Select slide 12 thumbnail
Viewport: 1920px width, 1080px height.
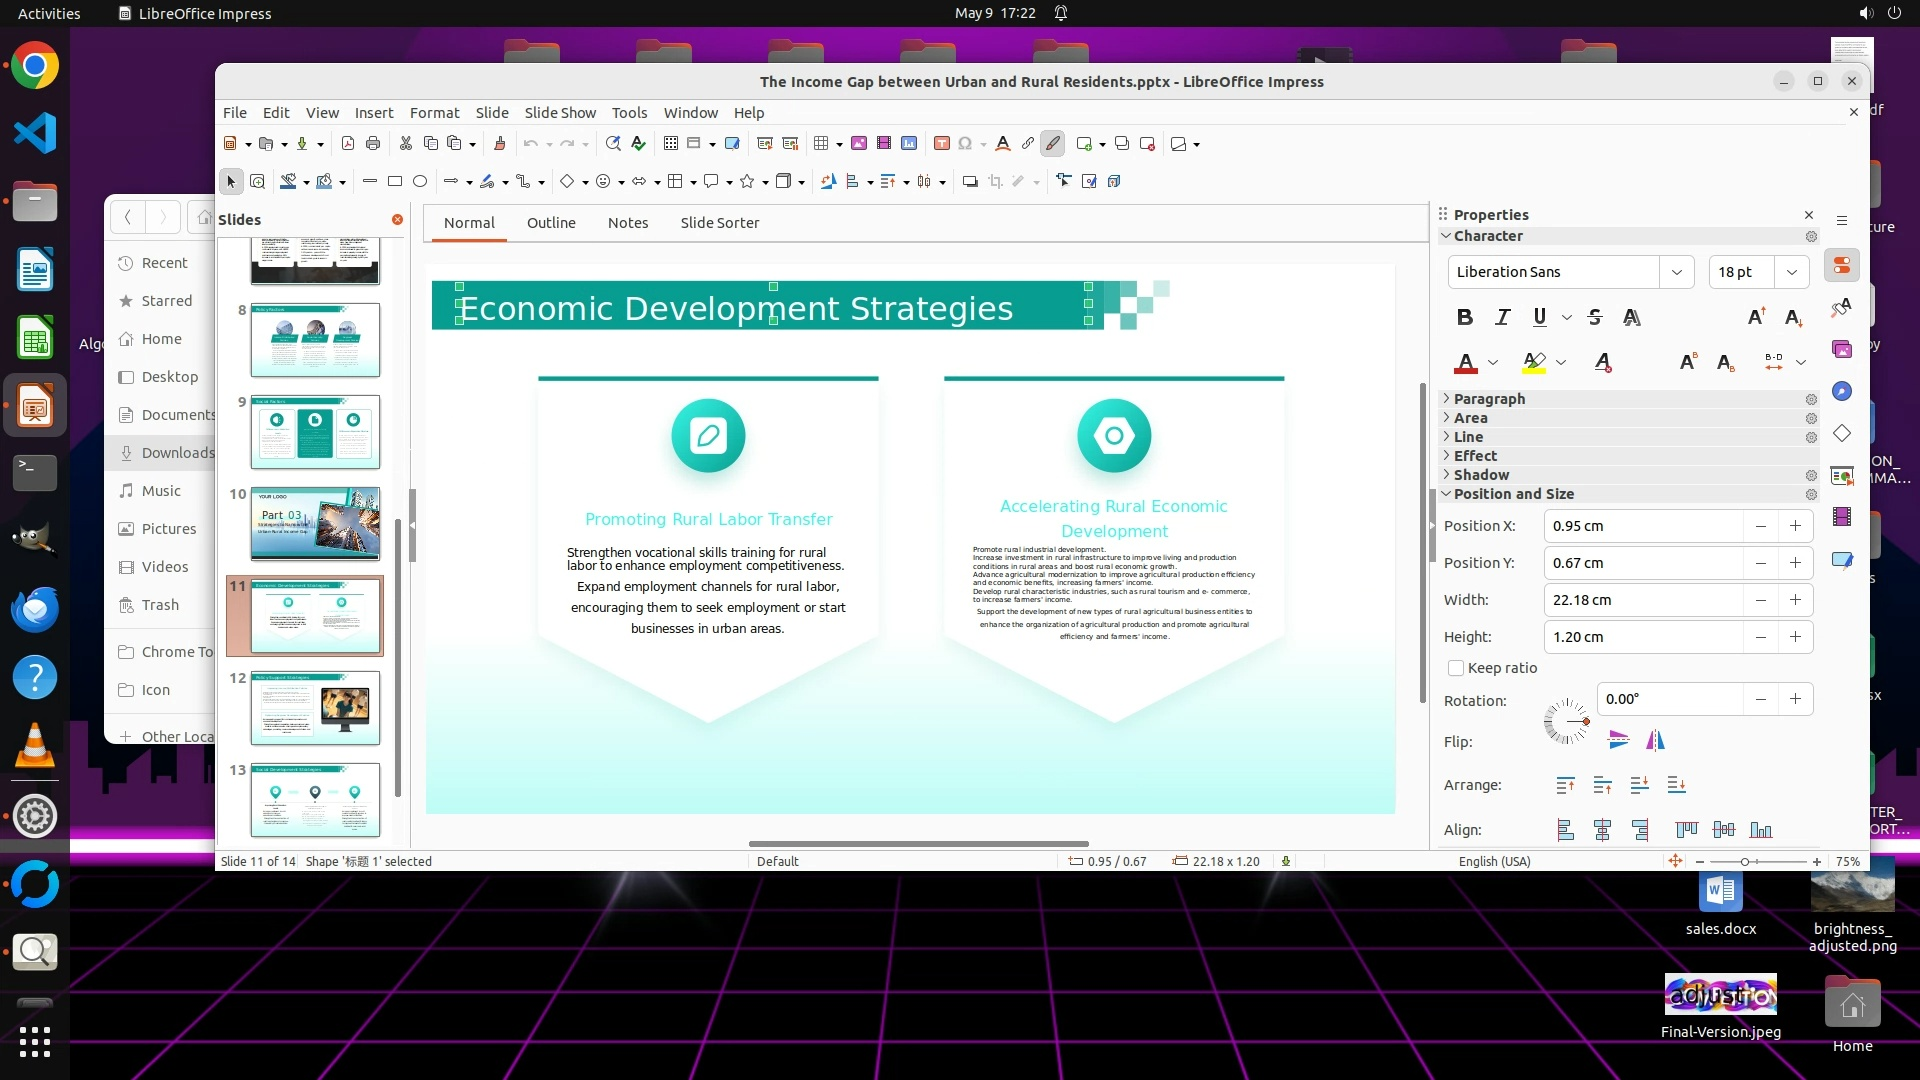click(315, 708)
